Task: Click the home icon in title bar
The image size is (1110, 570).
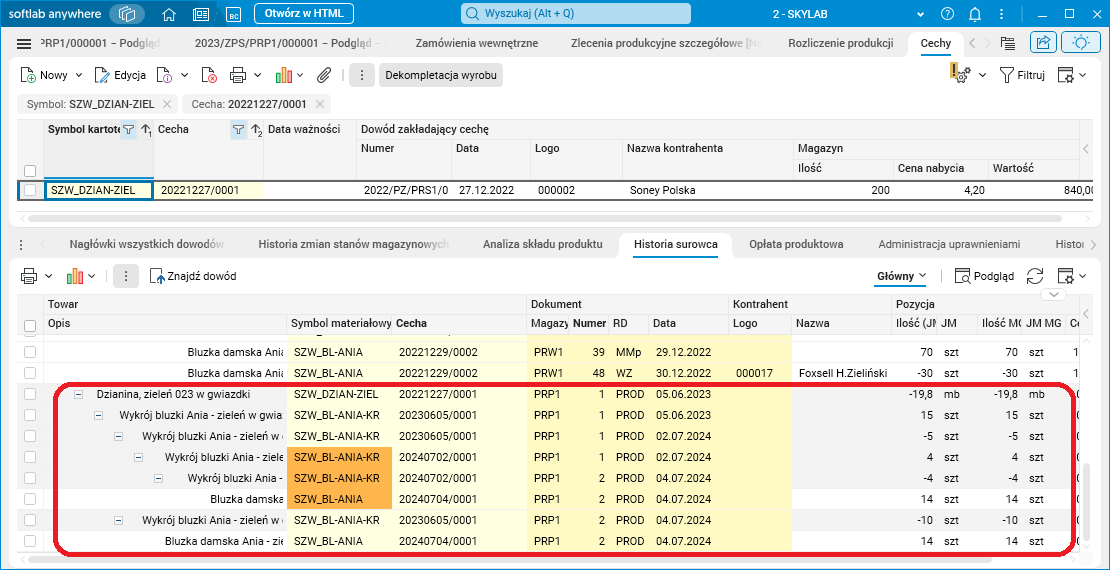Action: [169, 15]
